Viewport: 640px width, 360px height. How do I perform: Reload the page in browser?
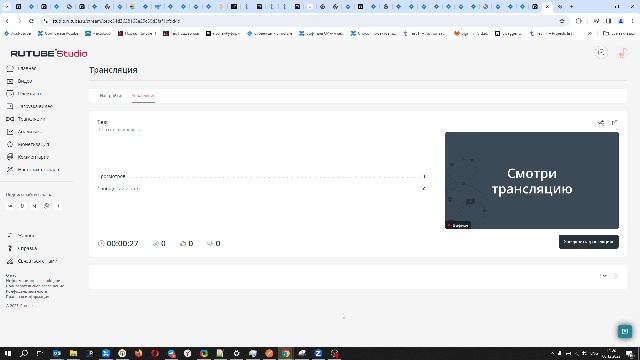tap(31, 21)
